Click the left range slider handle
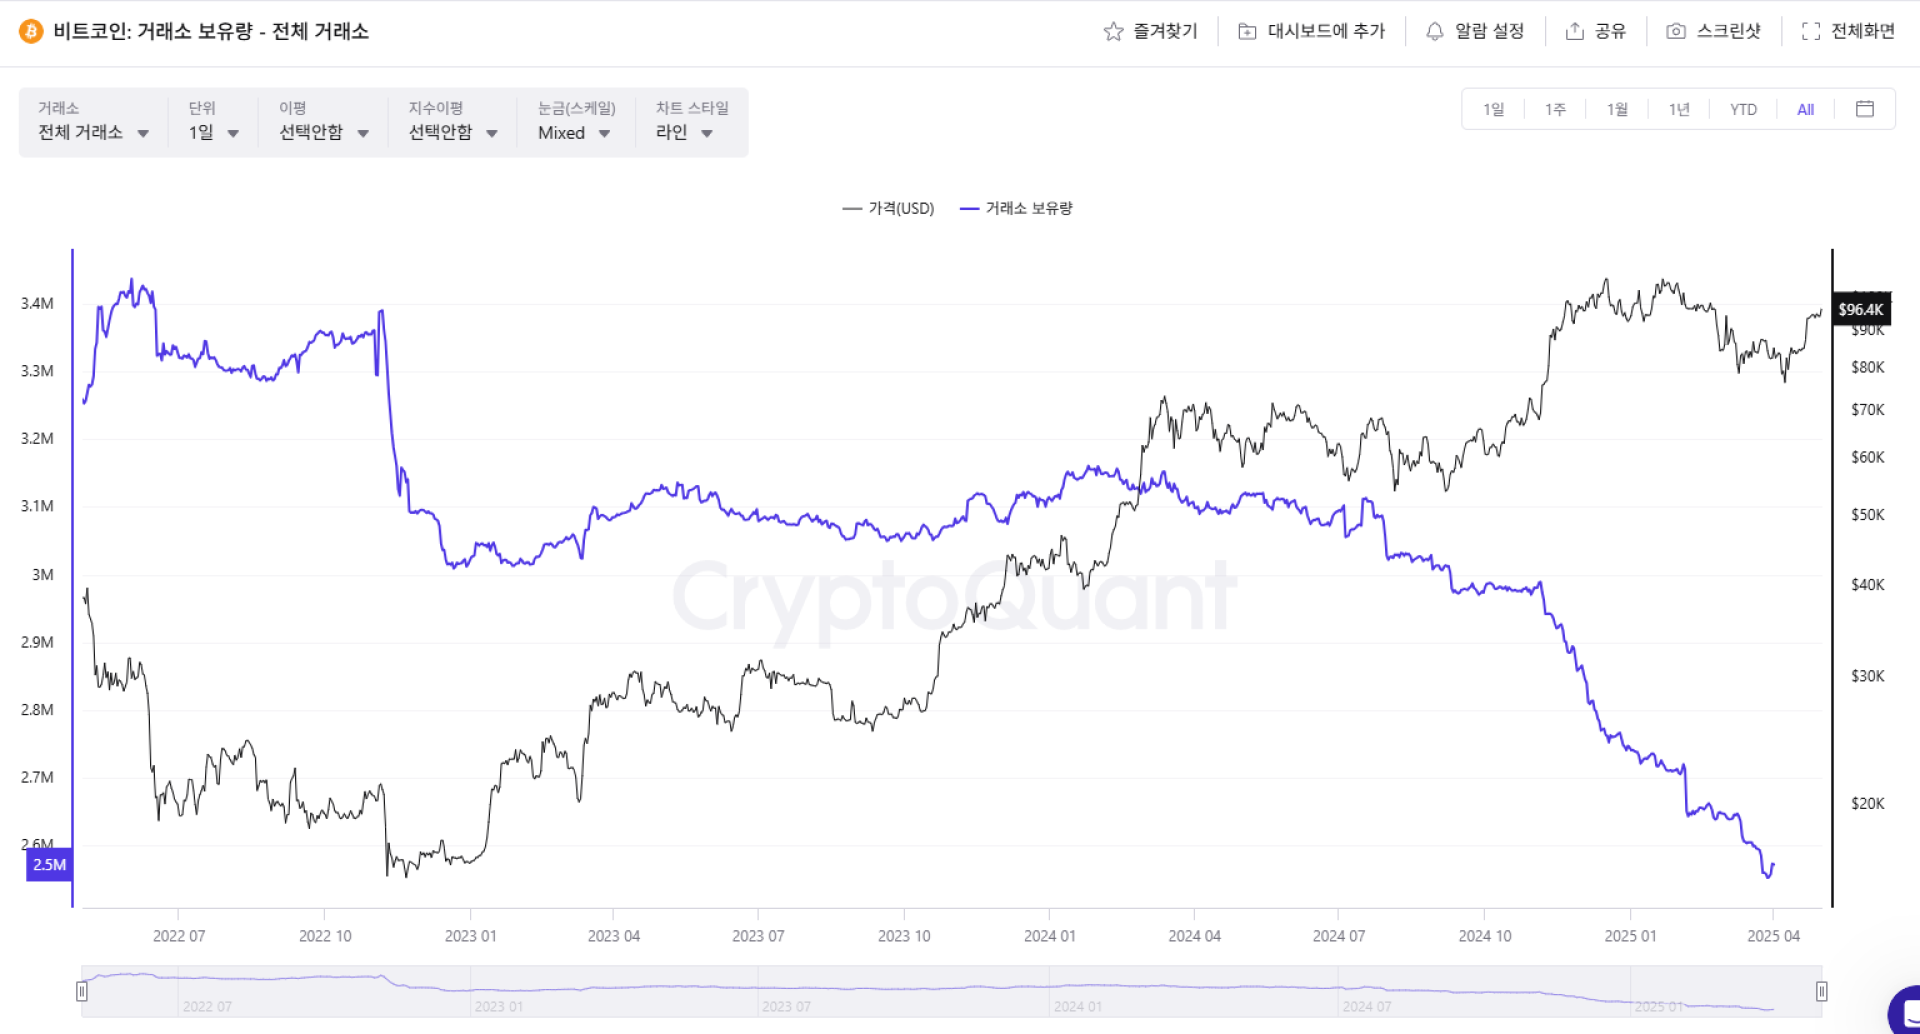The width and height of the screenshot is (1920, 1034). pyautogui.click(x=82, y=991)
